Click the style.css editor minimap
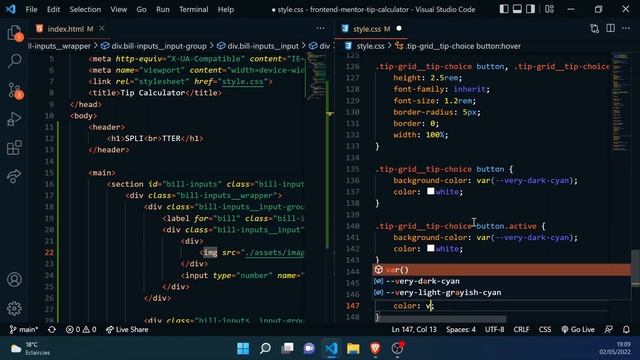Screen dimensions: 640x360 tap(622, 102)
